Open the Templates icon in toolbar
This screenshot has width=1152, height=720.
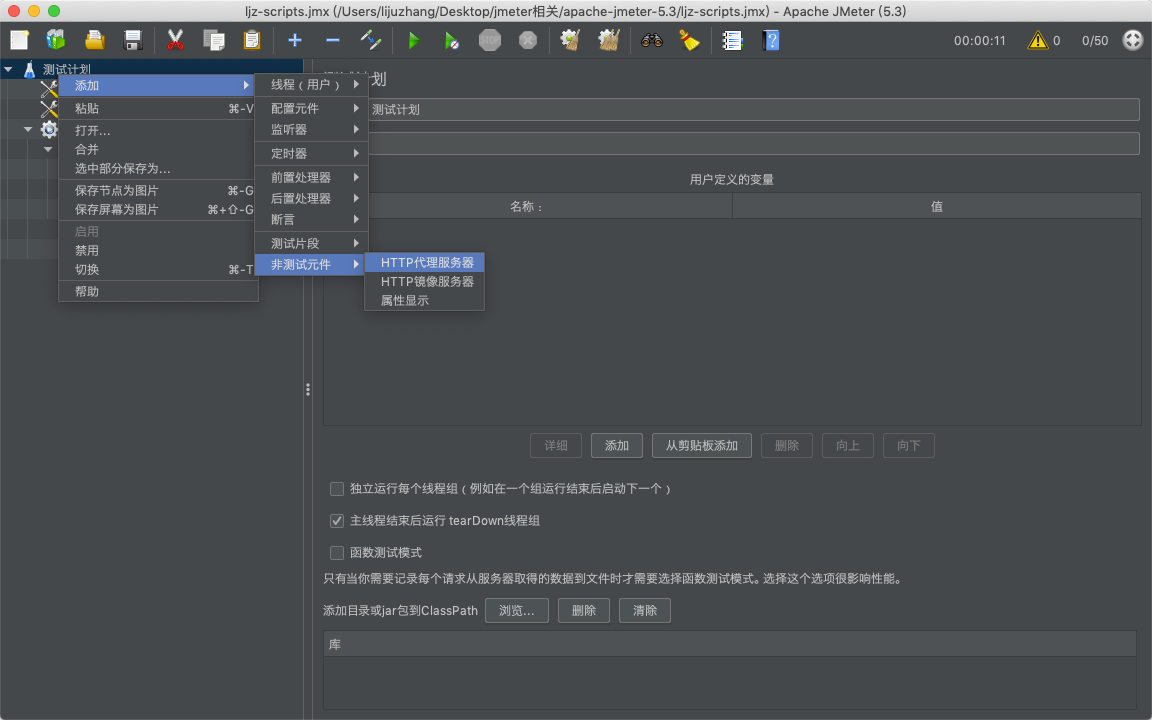[56, 40]
